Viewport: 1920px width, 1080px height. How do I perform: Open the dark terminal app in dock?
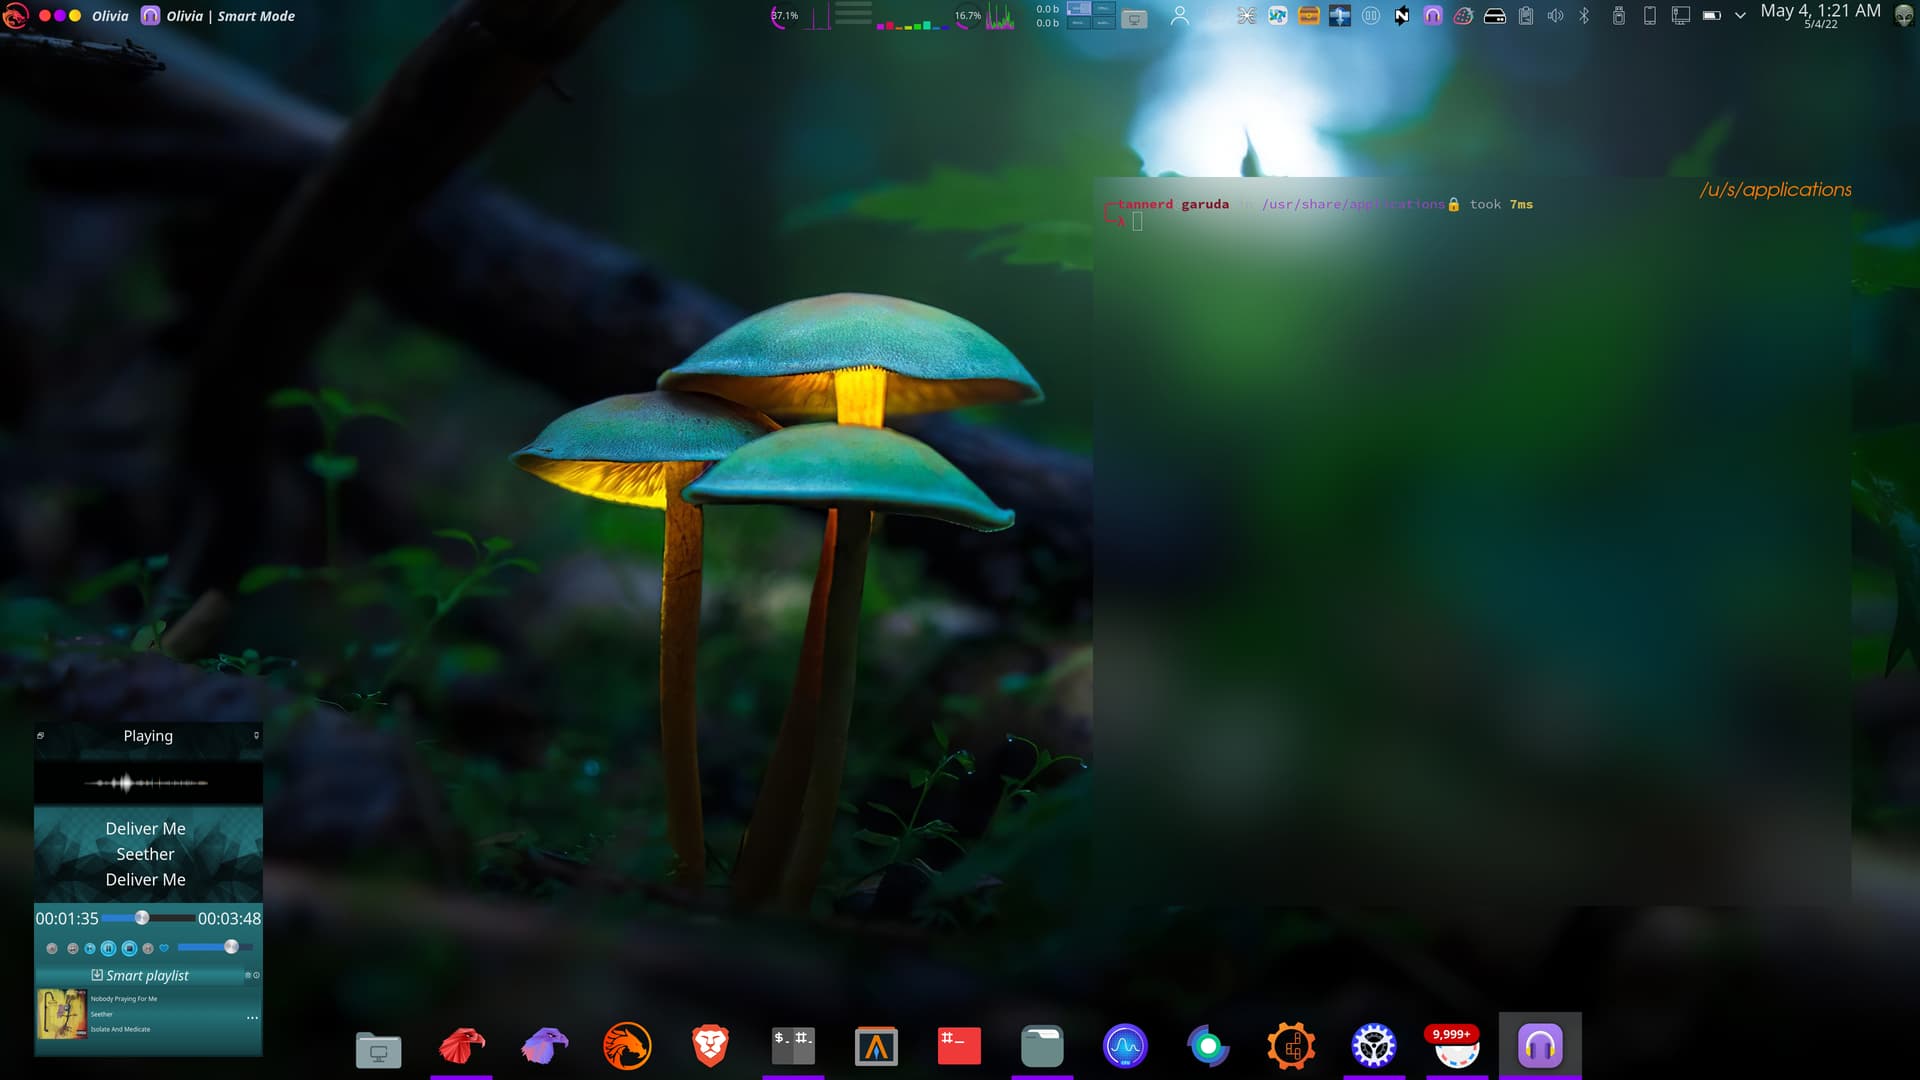[793, 1046]
